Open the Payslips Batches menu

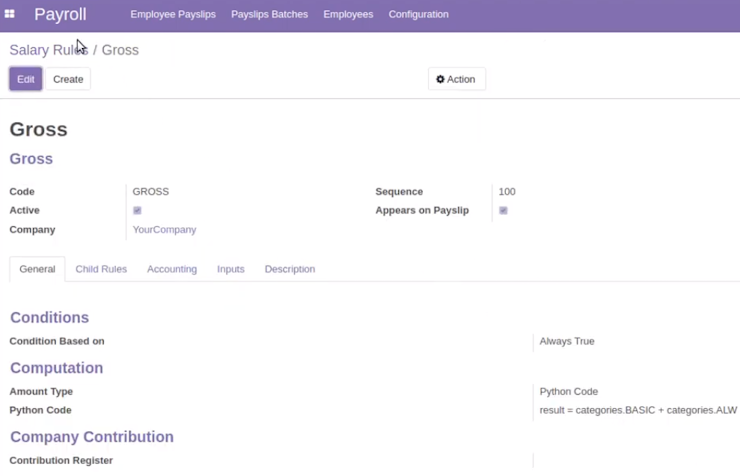269,14
